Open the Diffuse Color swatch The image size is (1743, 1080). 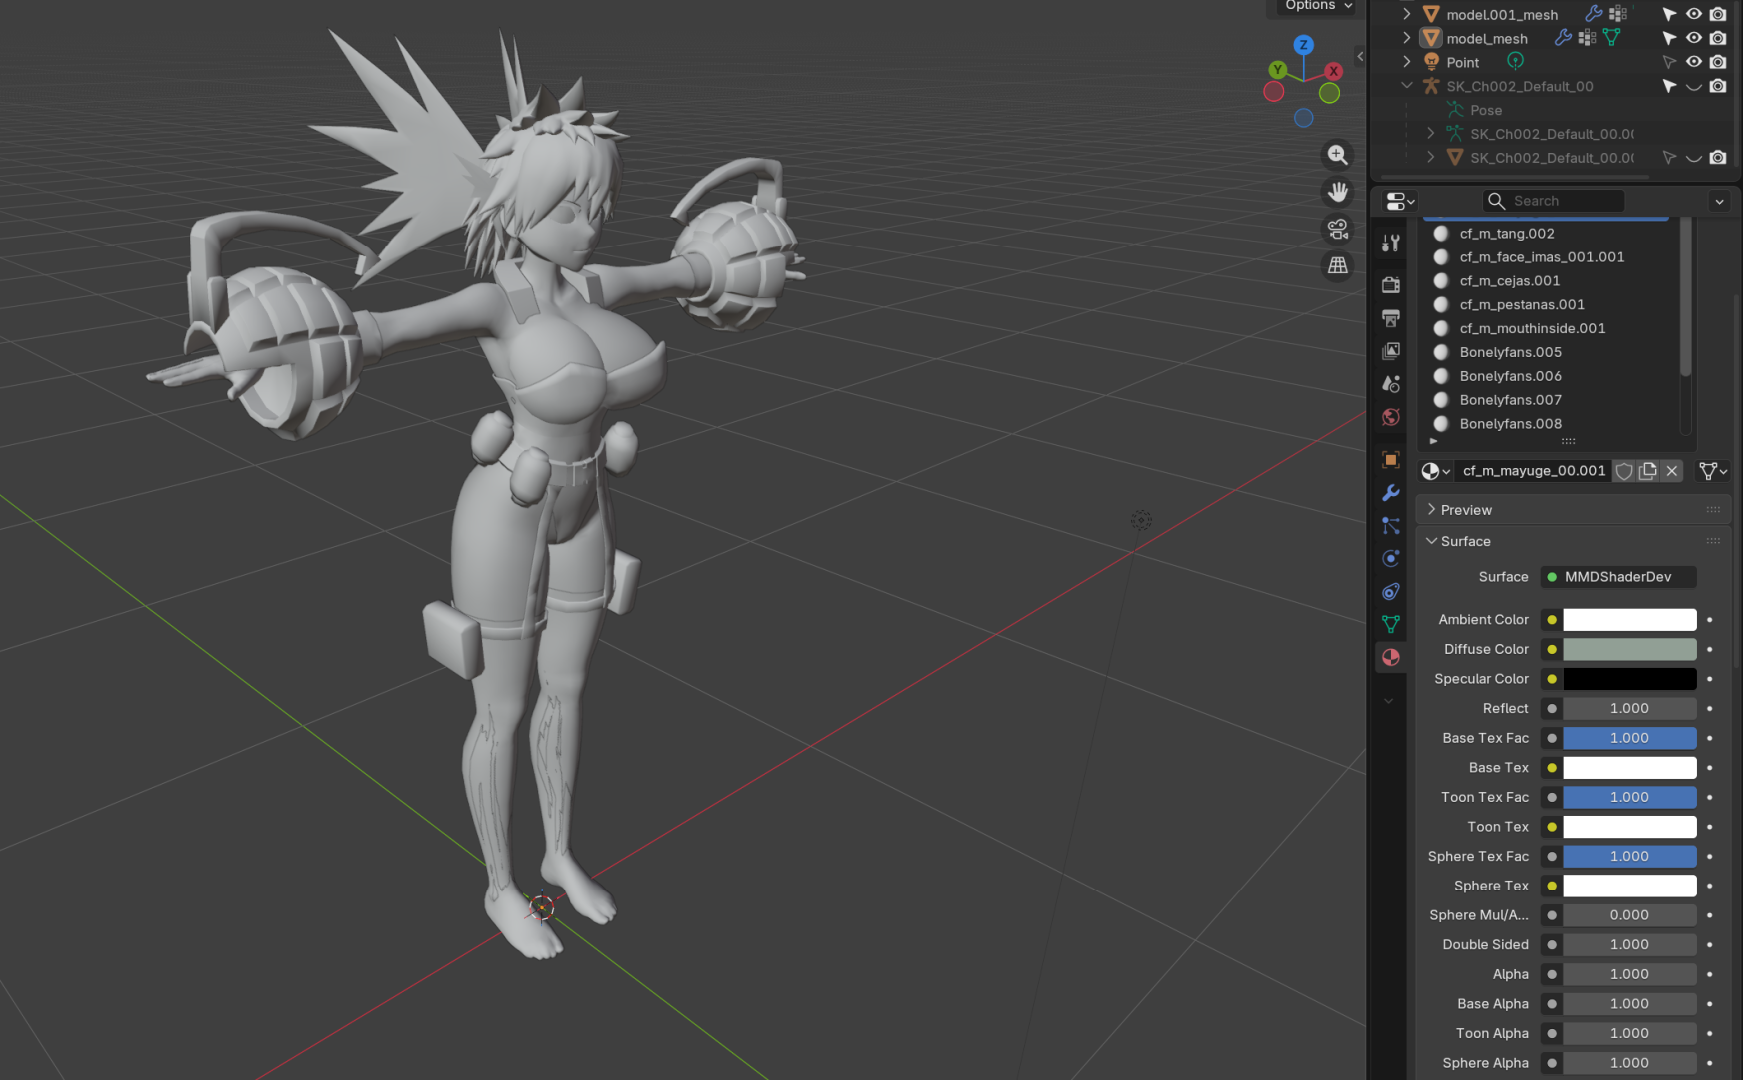click(1630, 649)
